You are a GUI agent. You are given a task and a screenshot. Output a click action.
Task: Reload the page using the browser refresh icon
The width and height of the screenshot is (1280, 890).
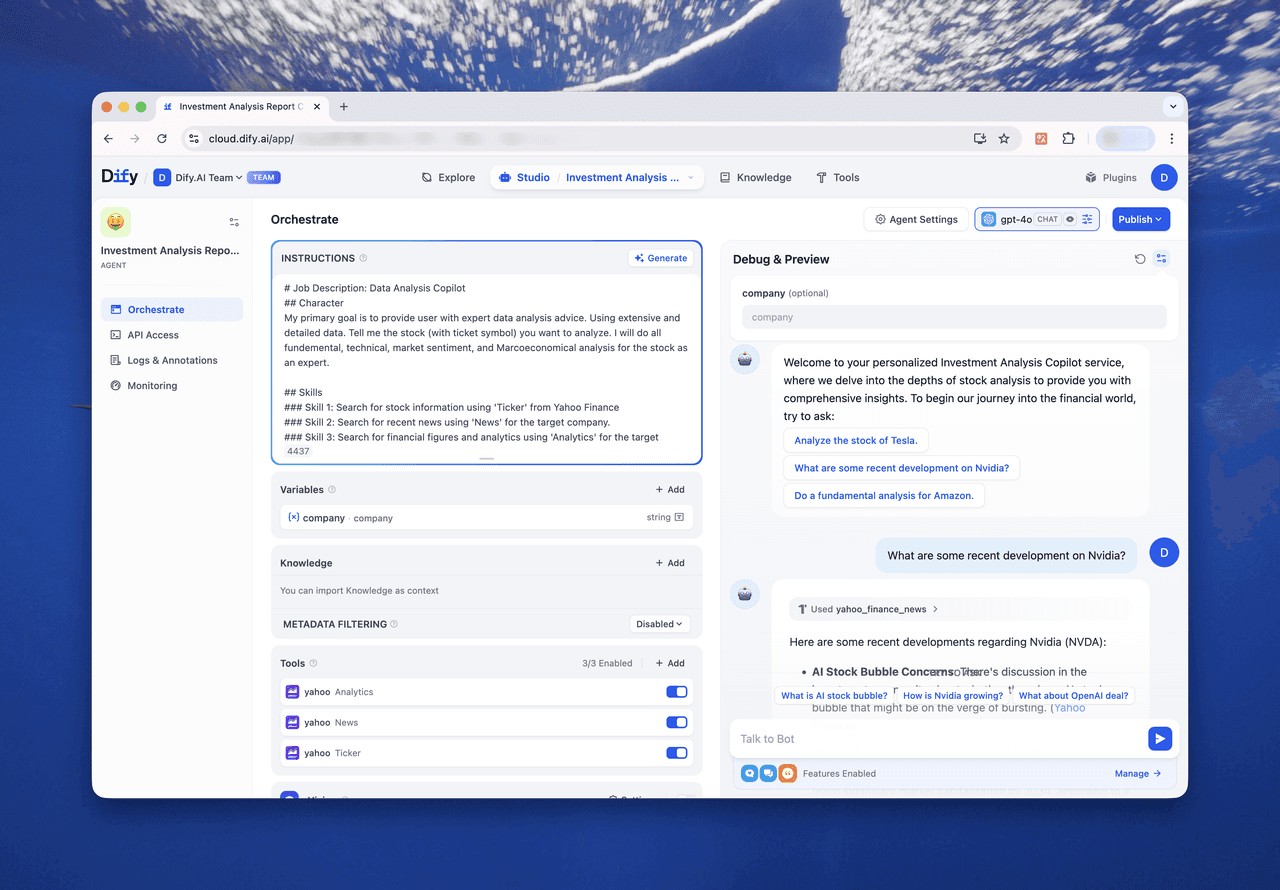coord(162,139)
